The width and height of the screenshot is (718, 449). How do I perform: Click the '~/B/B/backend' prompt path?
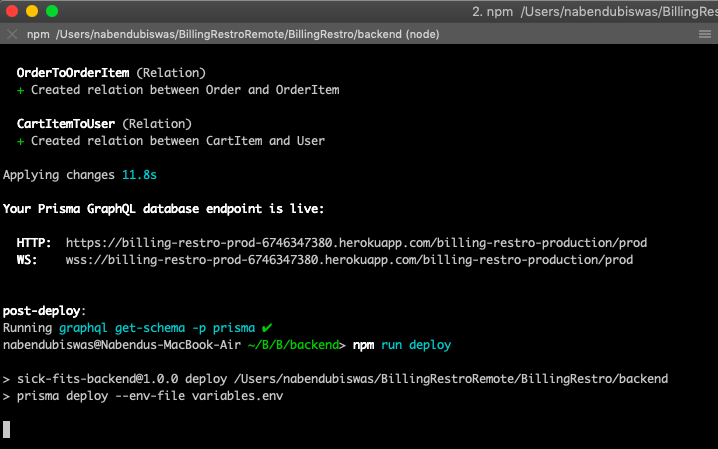pos(294,345)
